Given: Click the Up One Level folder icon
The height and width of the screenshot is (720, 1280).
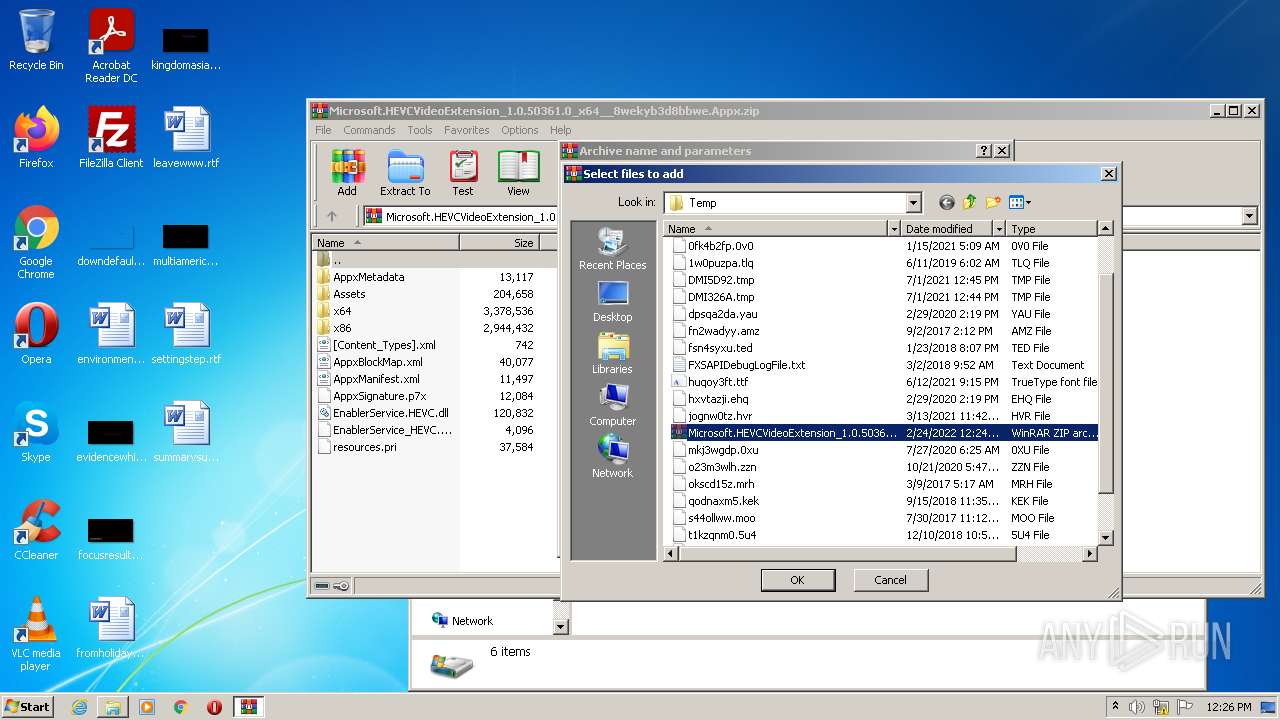Looking at the screenshot, I should (x=969, y=203).
